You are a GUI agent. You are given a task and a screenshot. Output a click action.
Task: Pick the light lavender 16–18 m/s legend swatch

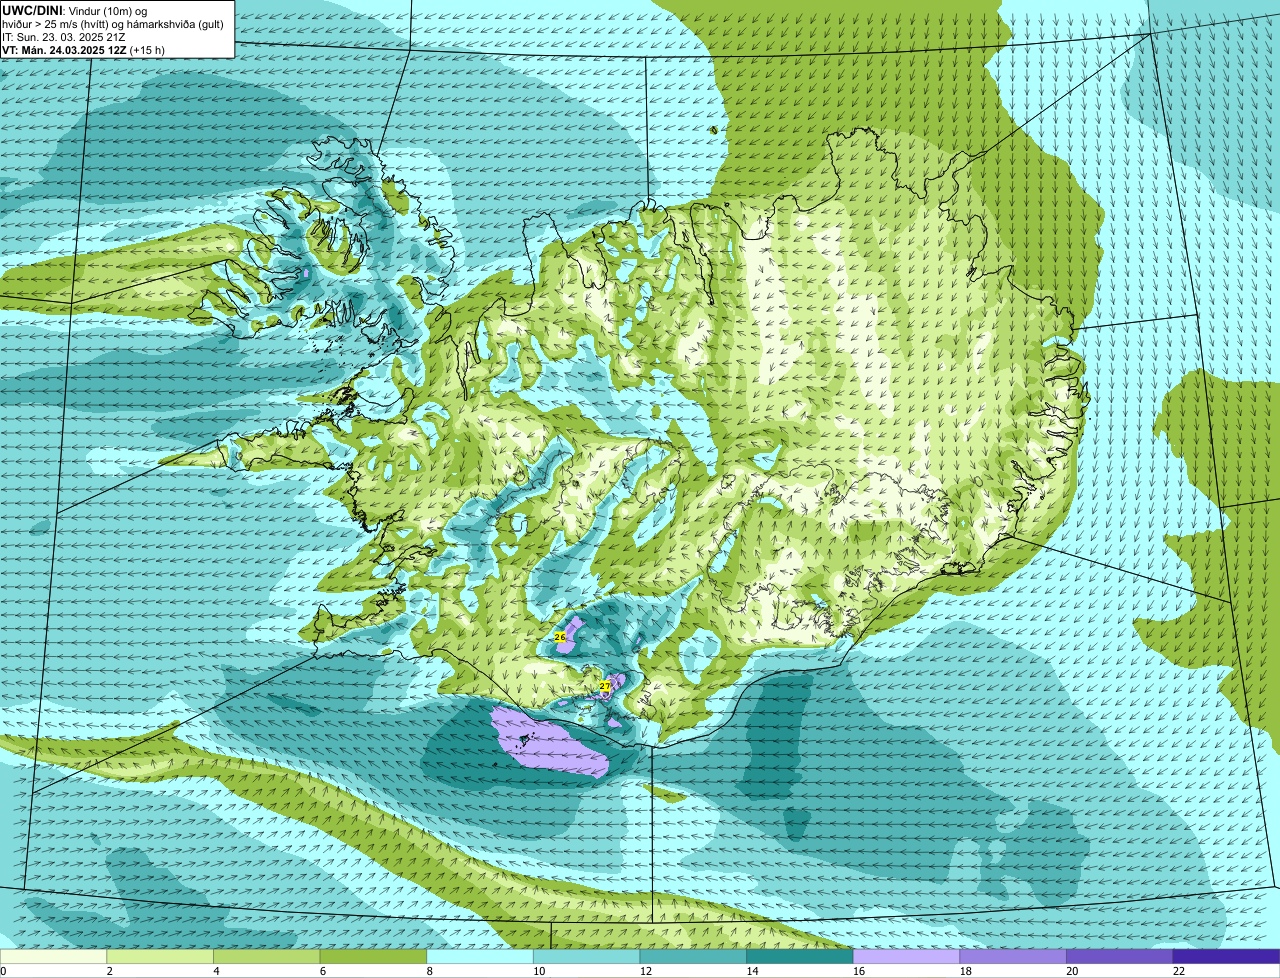point(906,956)
